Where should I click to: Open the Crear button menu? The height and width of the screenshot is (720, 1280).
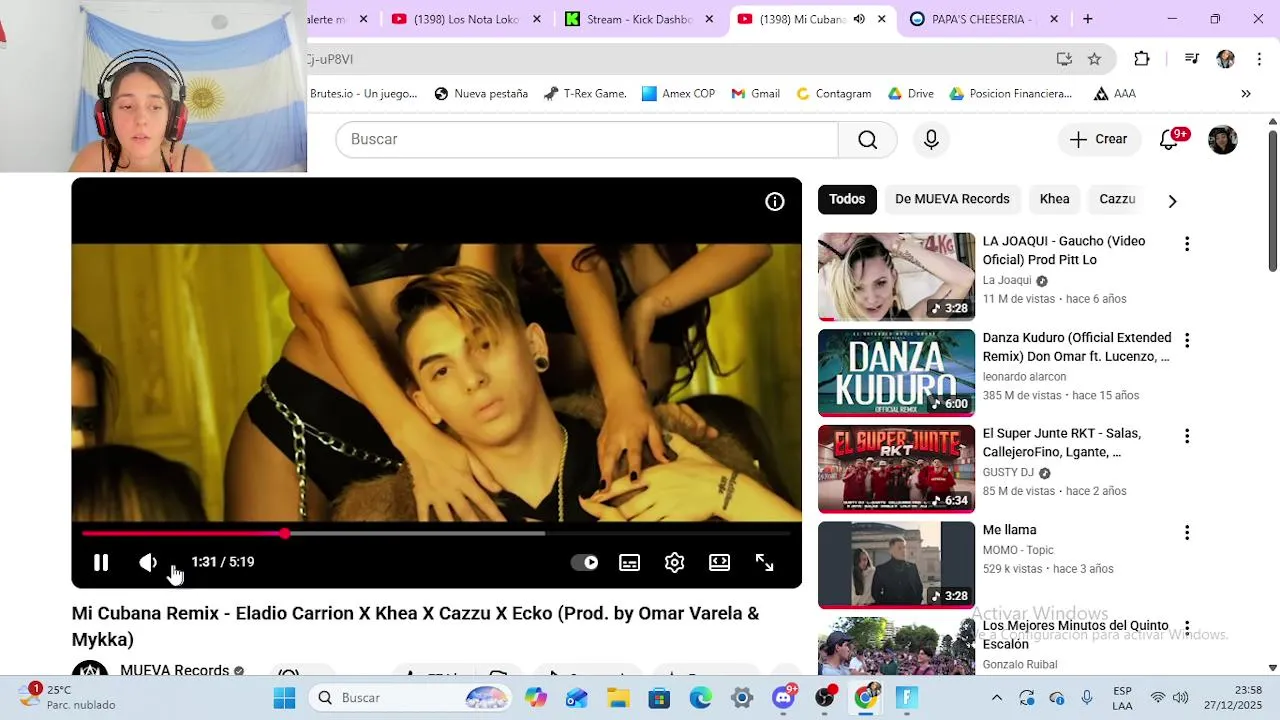tap(1099, 139)
